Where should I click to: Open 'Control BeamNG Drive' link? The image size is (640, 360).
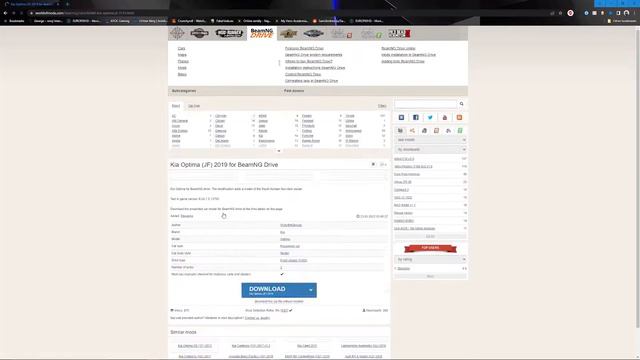point(303,74)
